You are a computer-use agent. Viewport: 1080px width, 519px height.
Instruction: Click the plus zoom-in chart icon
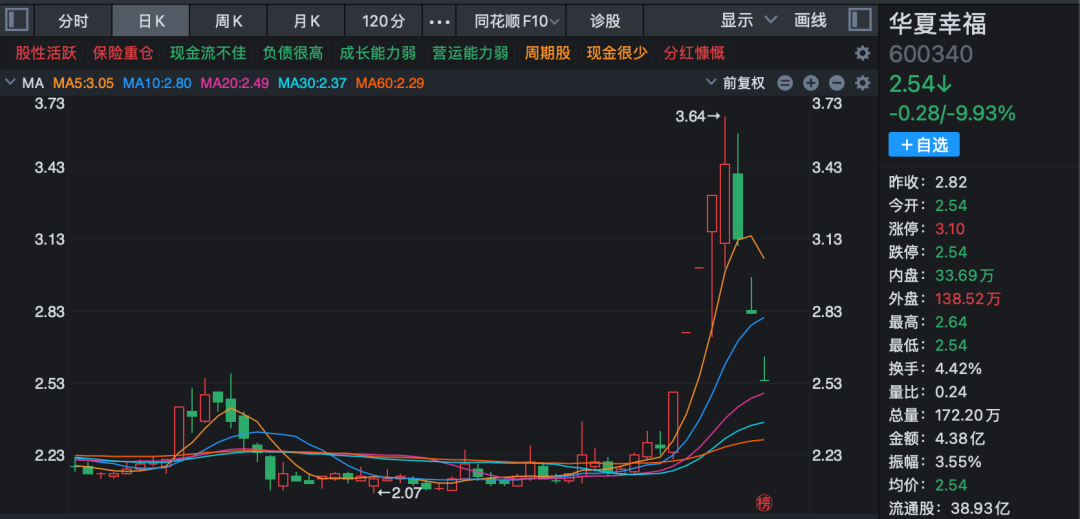tap(811, 83)
